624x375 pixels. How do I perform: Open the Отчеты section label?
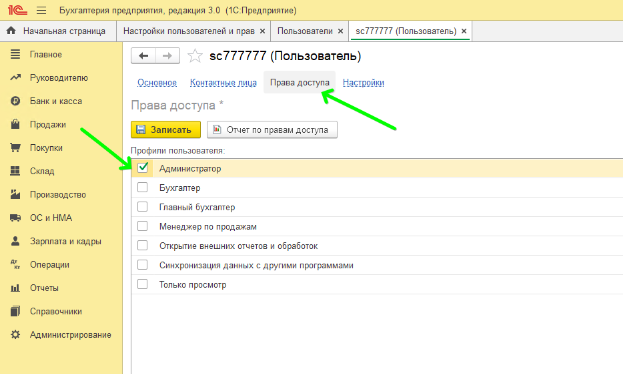pyautogui.click(x=44, y=288)
